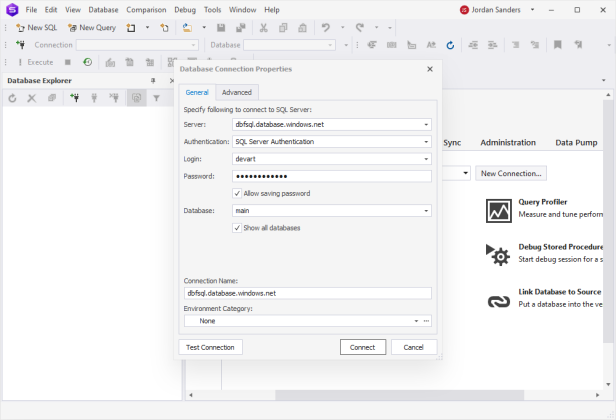Image resolution: width=616 pixels, height=420 pixels.
Task: Click the Query Profiler icon
Action: click(x=499, y=210)
